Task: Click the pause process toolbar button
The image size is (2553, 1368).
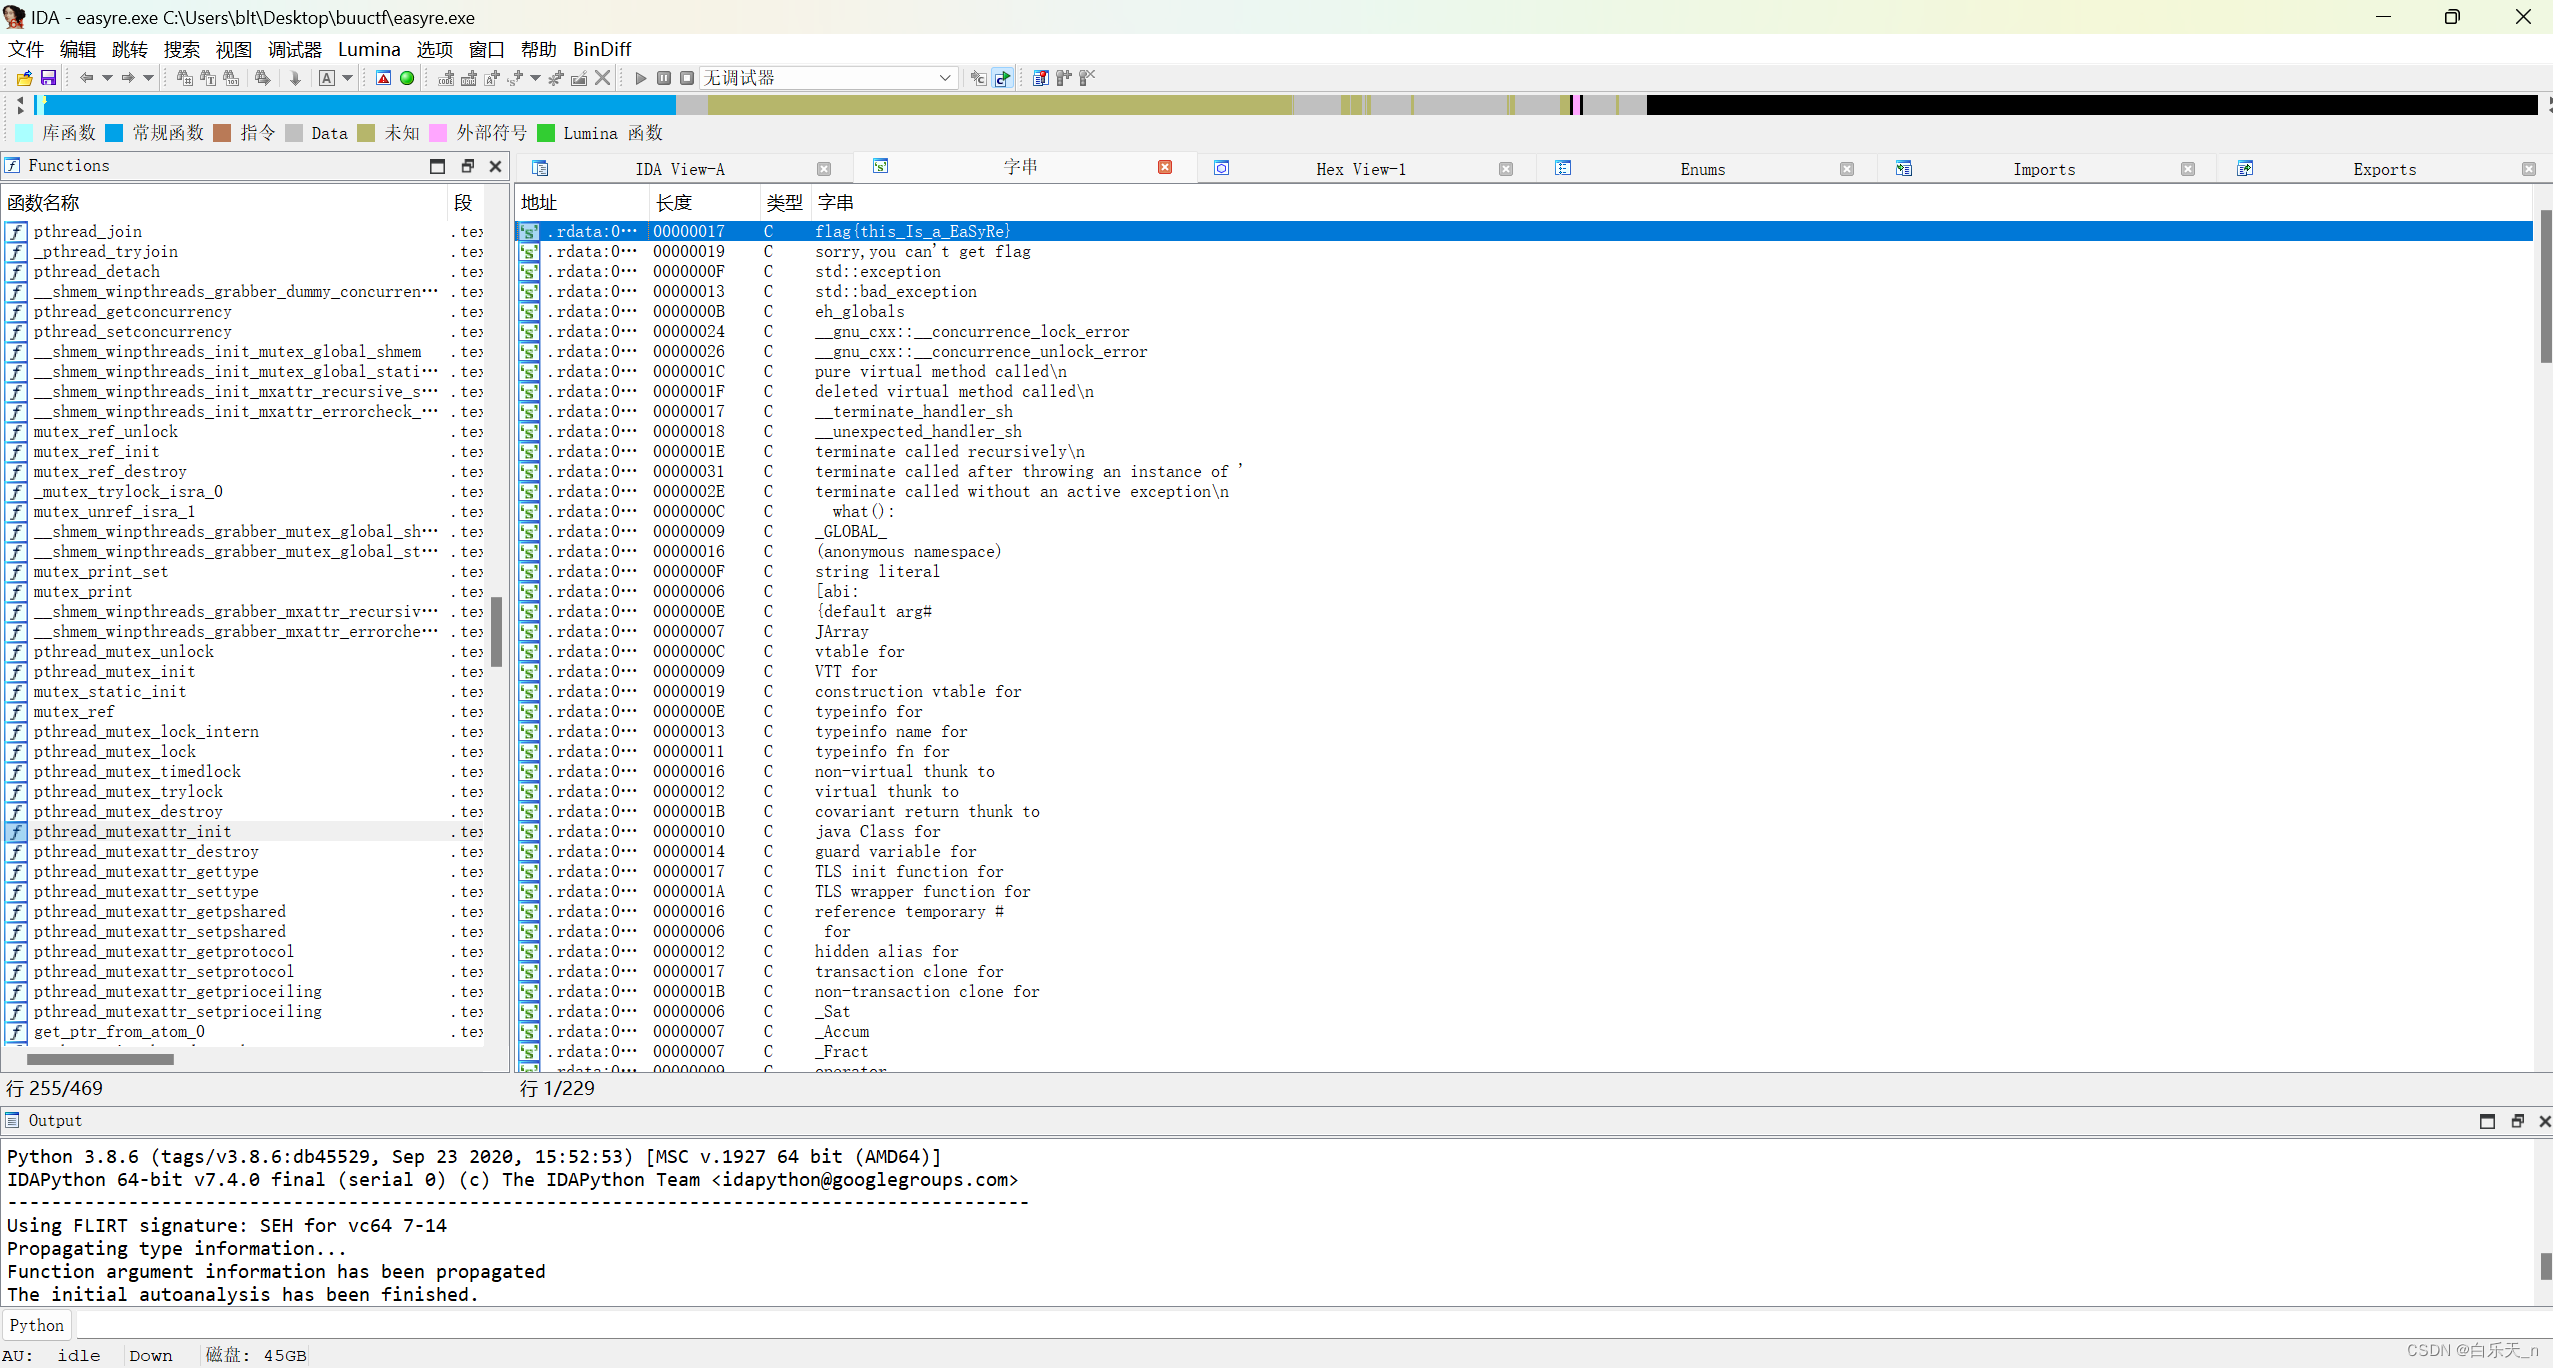Action: tap(664, 78)
